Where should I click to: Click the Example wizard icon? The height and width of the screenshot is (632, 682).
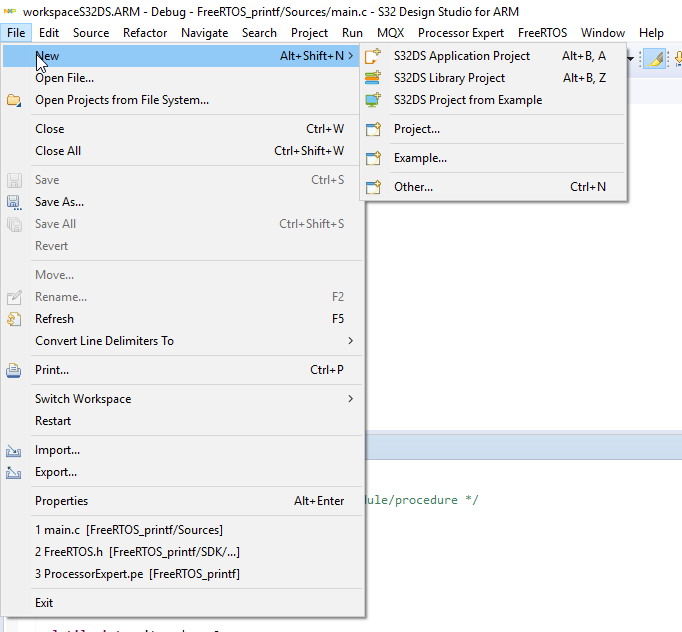coord(373,158)
